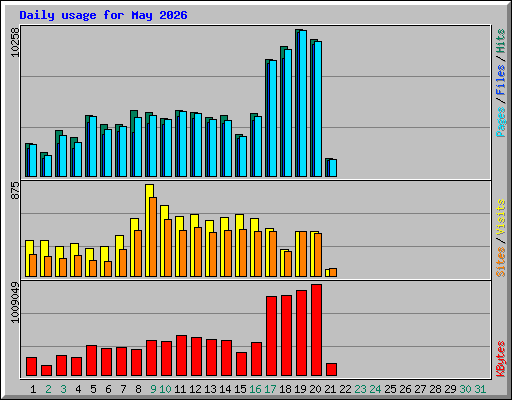Viewport: 512px width, 400px height.
Task: Click the Pages legend label
Action: pos(501,122)
